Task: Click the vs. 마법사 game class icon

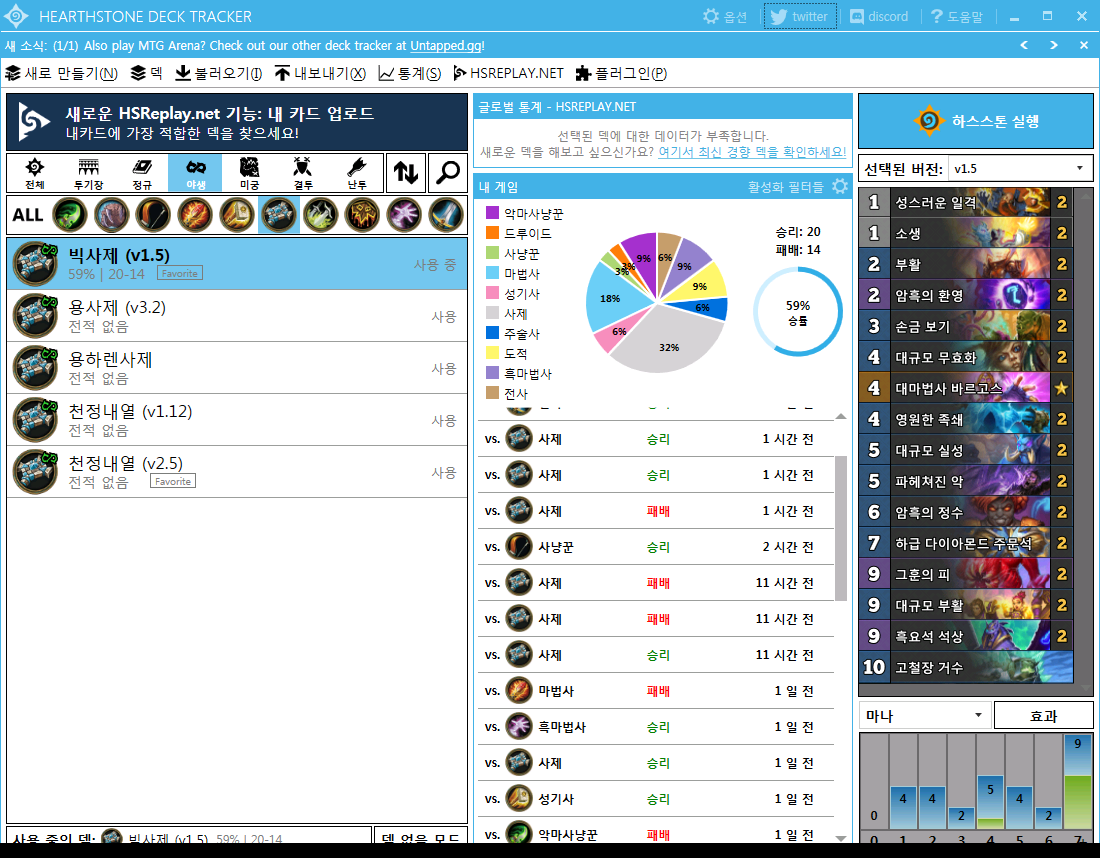Action: (519, 690)
